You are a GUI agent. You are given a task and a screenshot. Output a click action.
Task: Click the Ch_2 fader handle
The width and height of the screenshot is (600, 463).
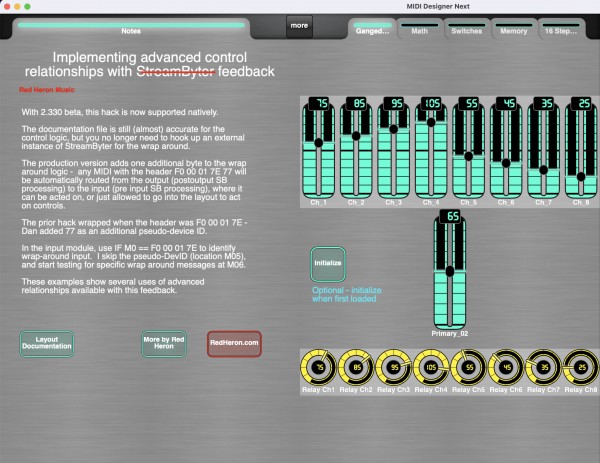[x=356, y=136]
